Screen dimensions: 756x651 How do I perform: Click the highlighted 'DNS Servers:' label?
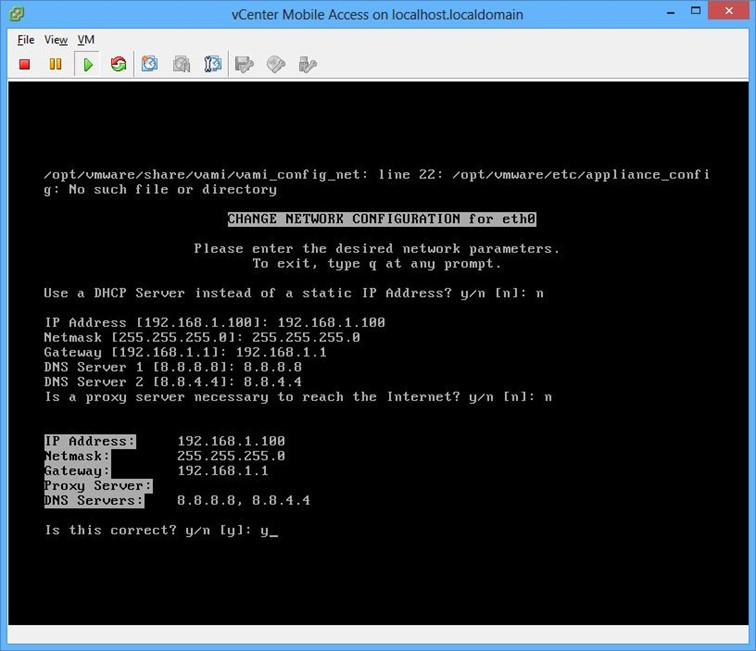[94, 501]
